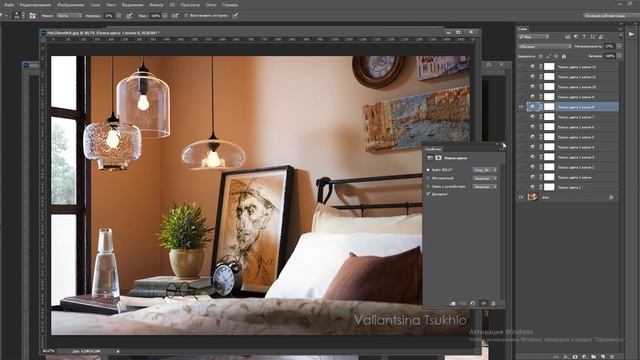
Task: Uncheck the Дизеринг checkbox
Action: tap(428, 194)
